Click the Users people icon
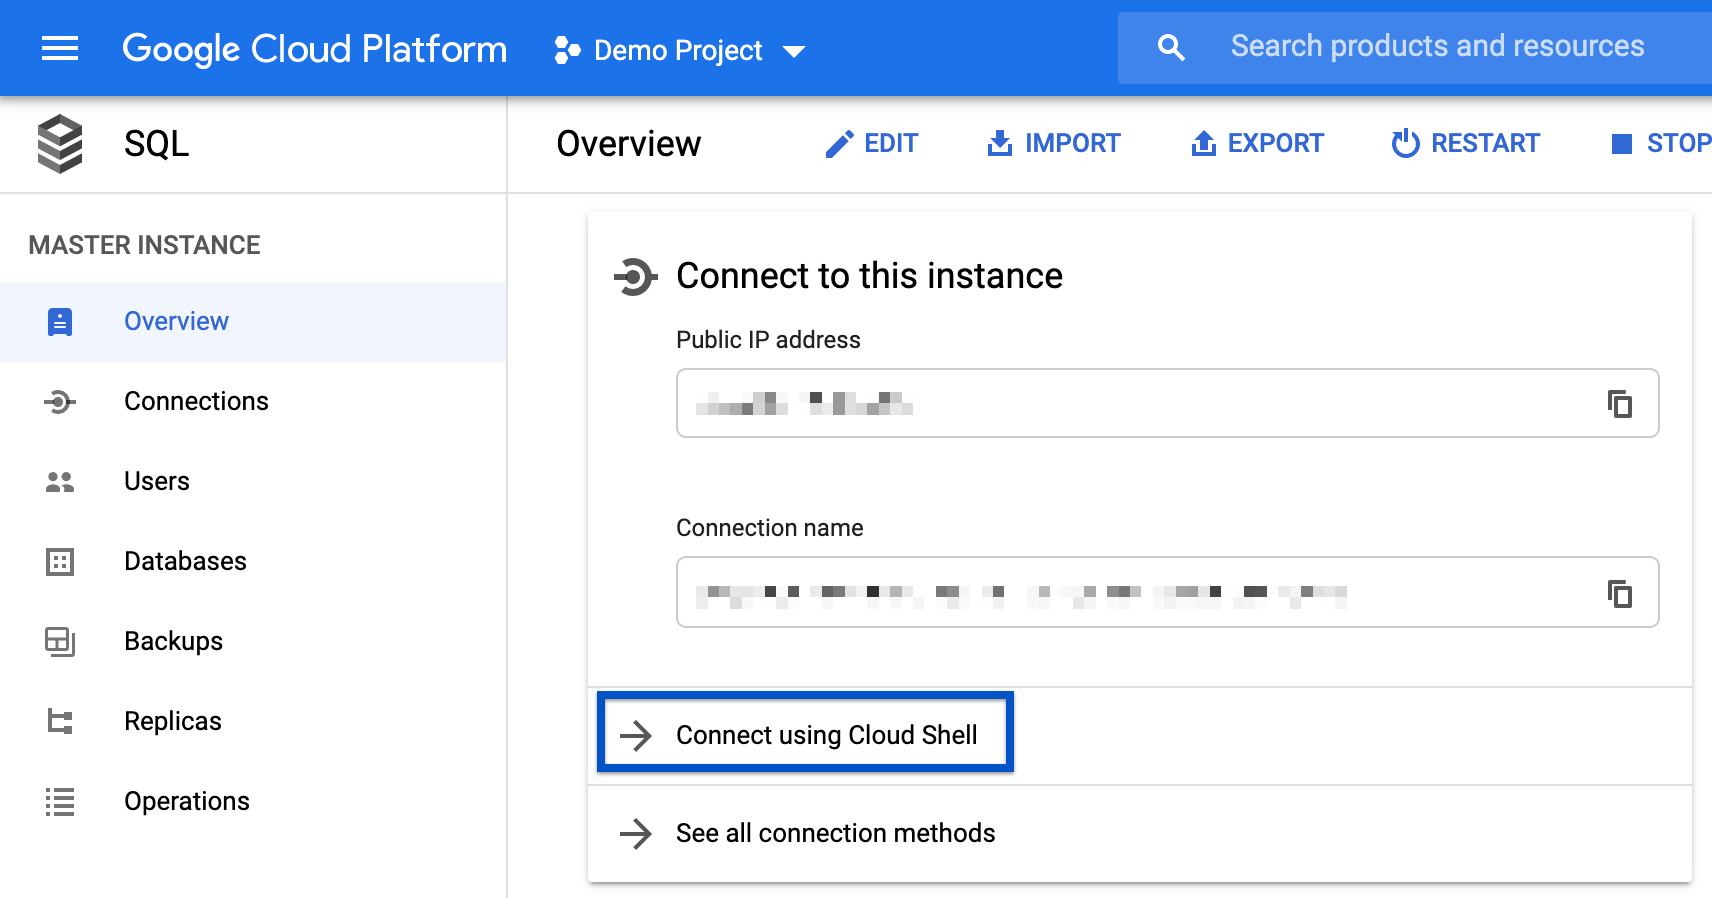1712x898 pixels. pyautogui.click(x=60, y=482)
